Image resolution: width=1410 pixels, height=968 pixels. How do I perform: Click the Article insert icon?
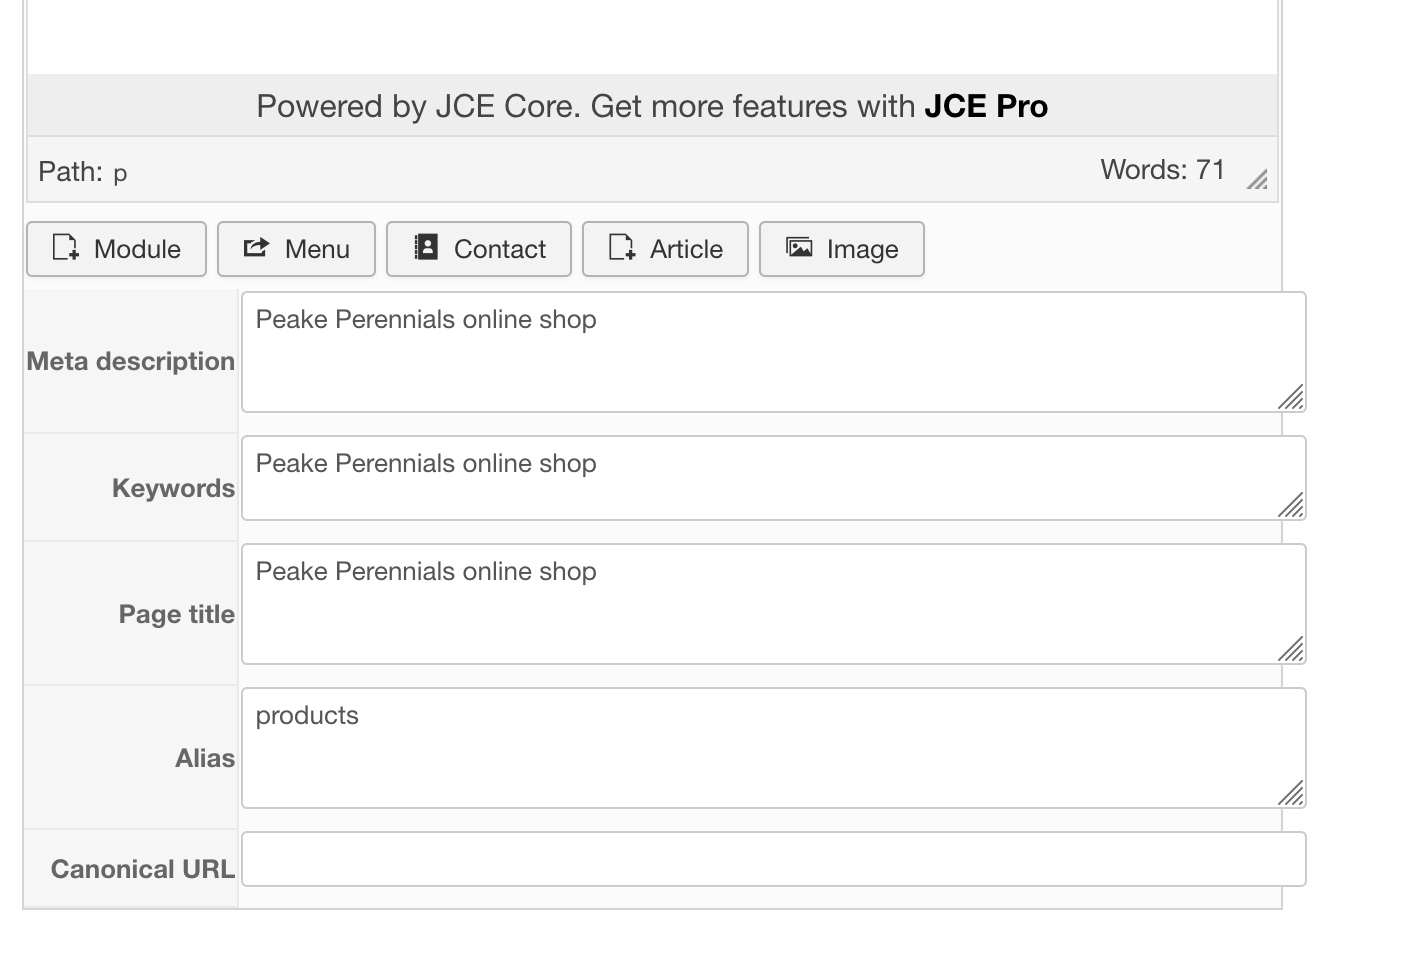(x=622, y=248)
